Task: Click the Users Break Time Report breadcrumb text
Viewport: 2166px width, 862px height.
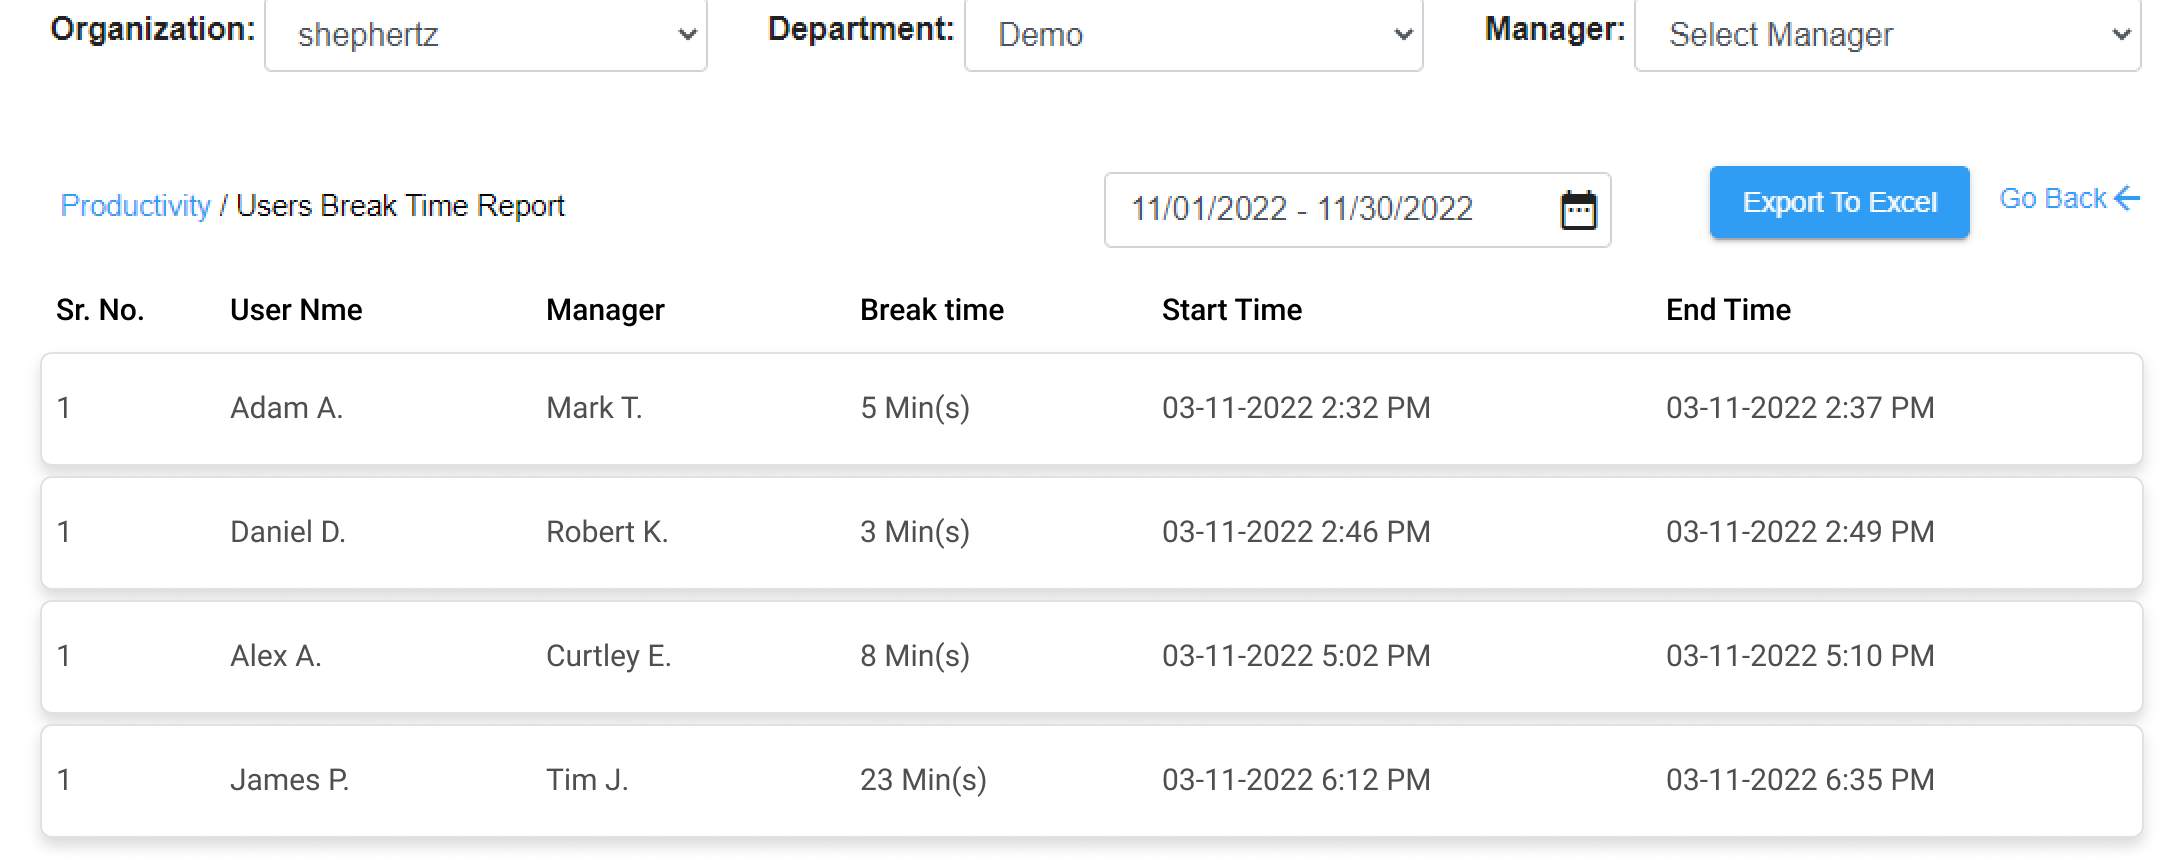Action: [x=400, y=206]
